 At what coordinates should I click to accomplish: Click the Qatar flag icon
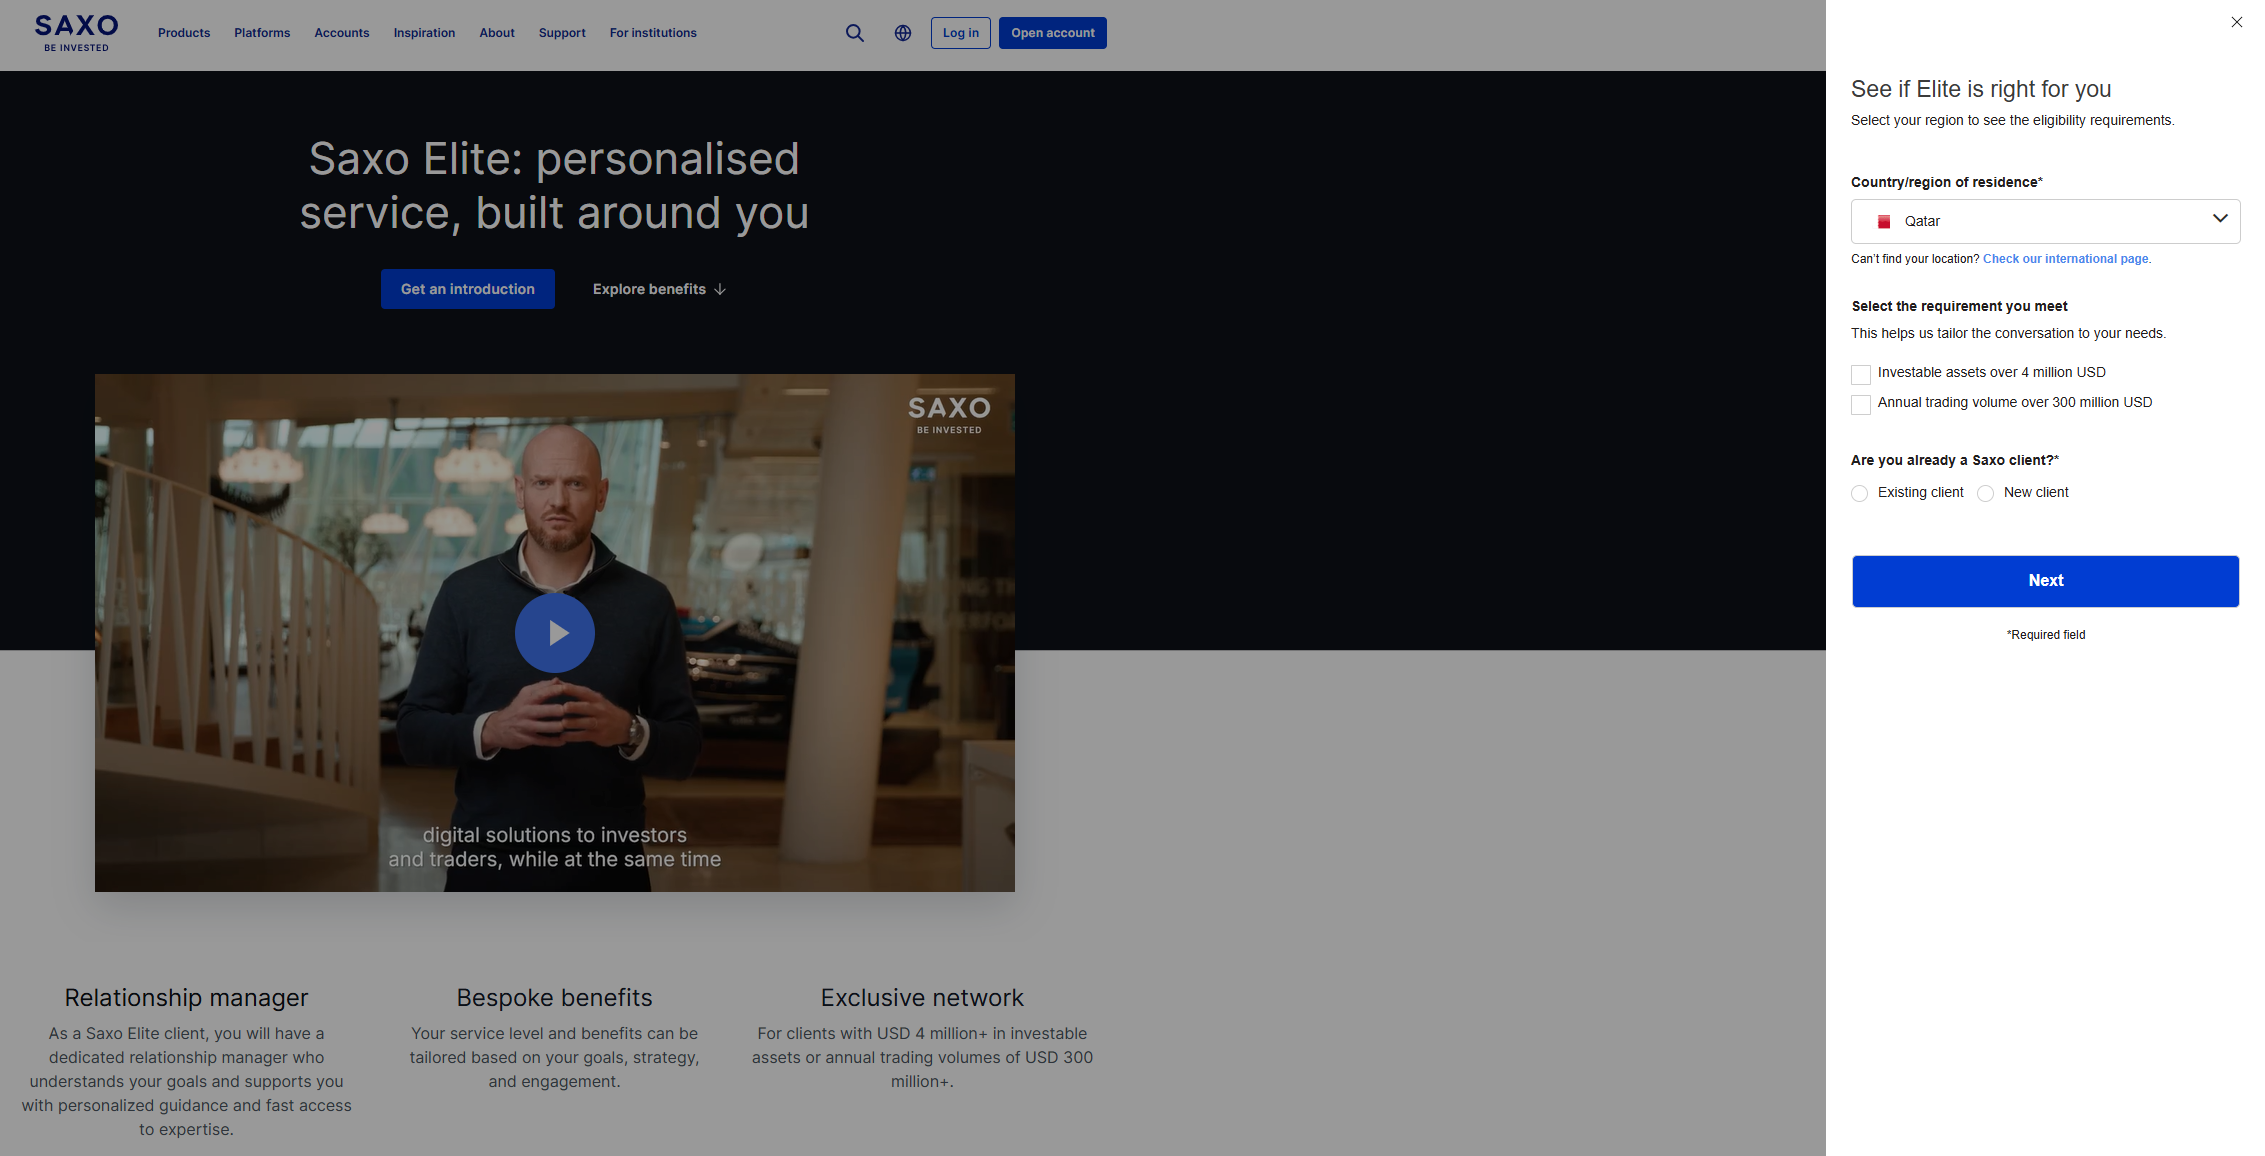1883,222
